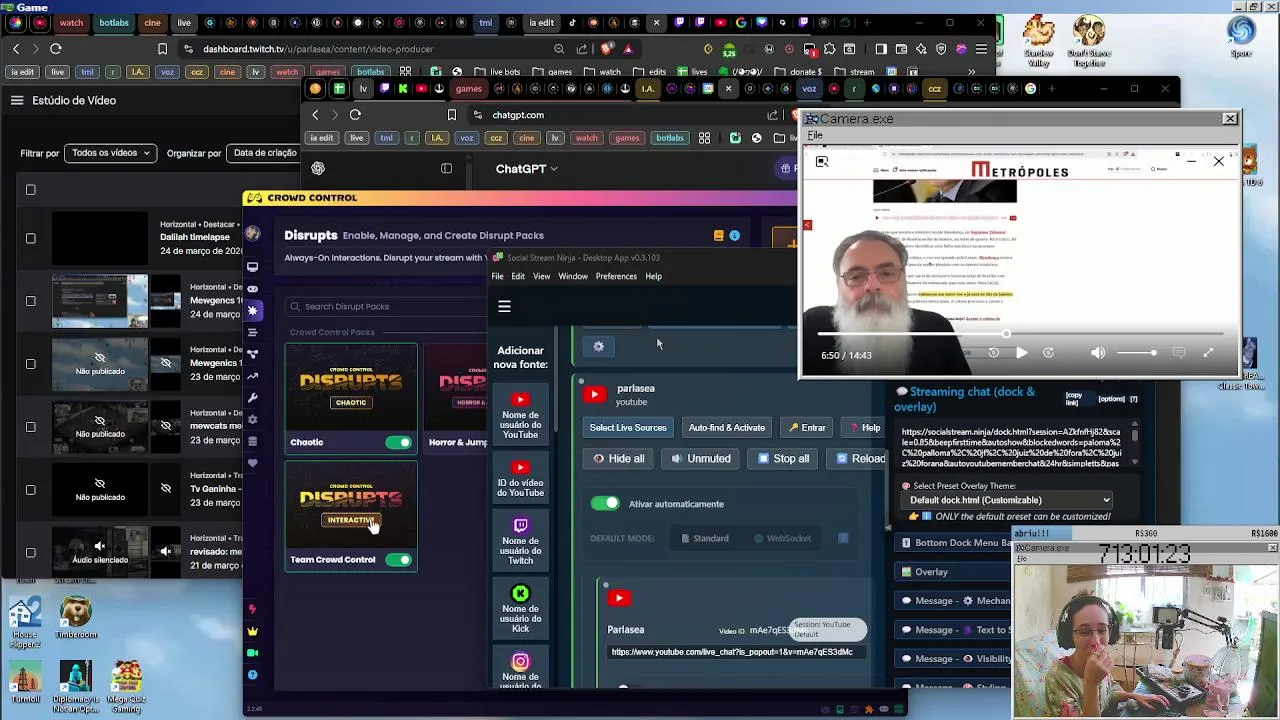Add source by Twitch username
1280x720 pixels.
520,541
